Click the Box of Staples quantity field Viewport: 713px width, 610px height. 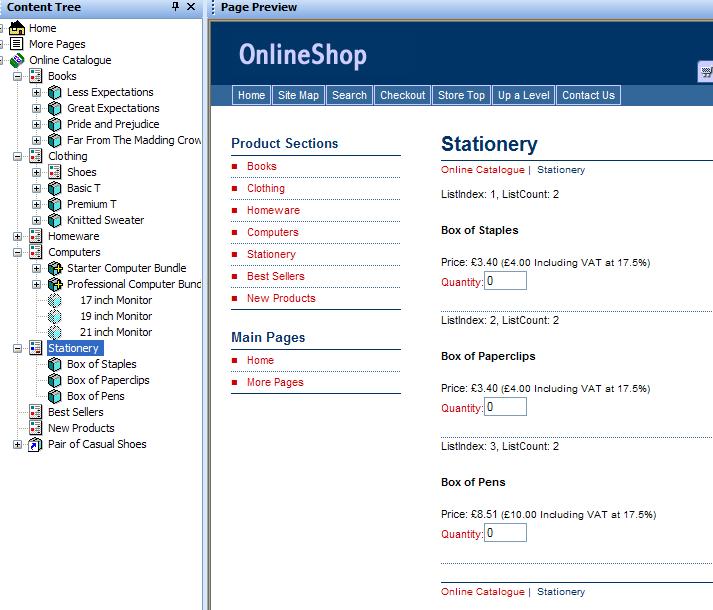coord(505,281)
